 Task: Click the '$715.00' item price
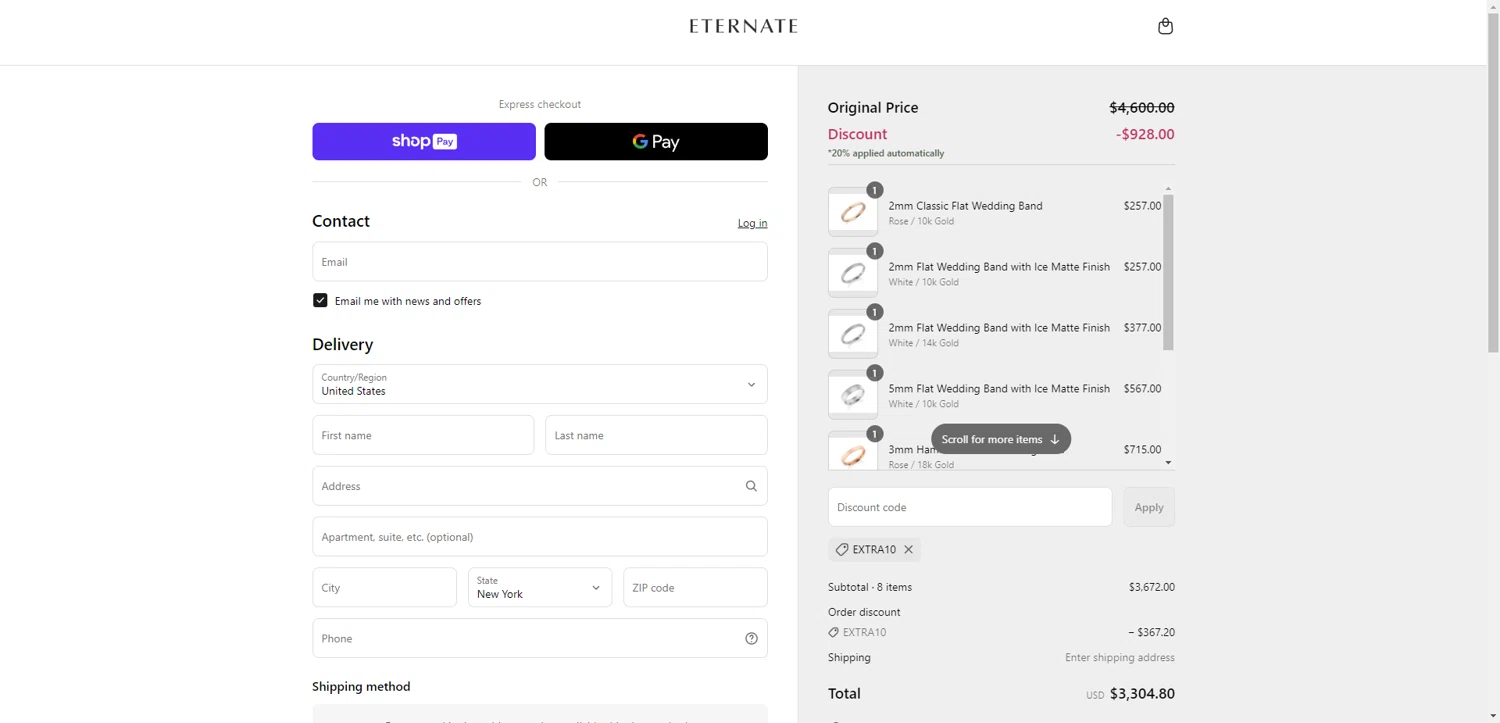pos(1142,450)
